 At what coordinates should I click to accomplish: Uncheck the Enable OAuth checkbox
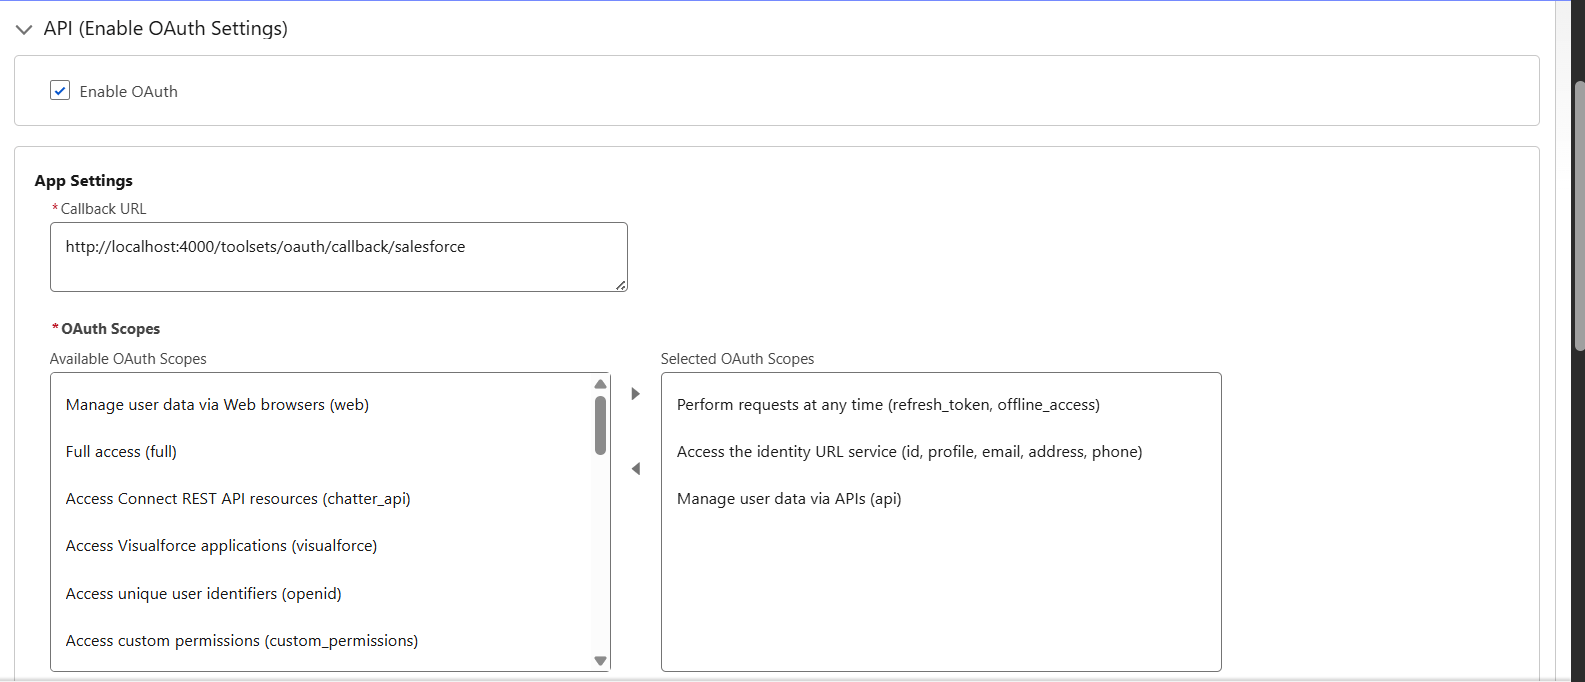coord(60,91)
